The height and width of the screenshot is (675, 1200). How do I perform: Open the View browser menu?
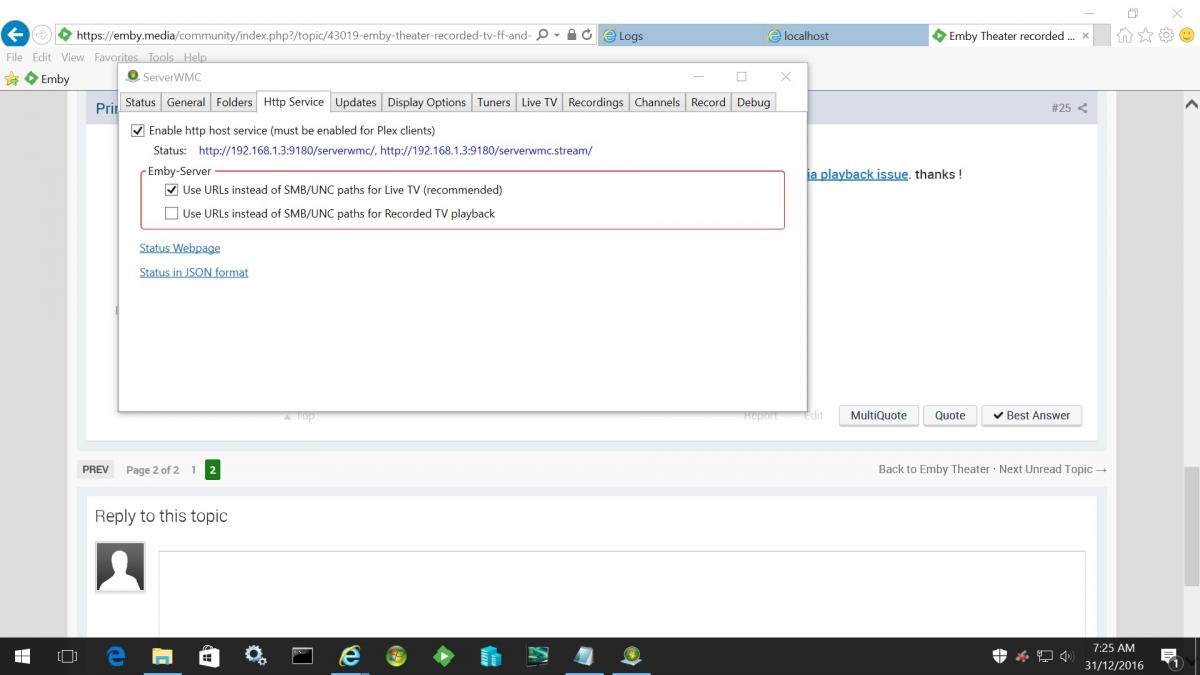pos(72,58)
